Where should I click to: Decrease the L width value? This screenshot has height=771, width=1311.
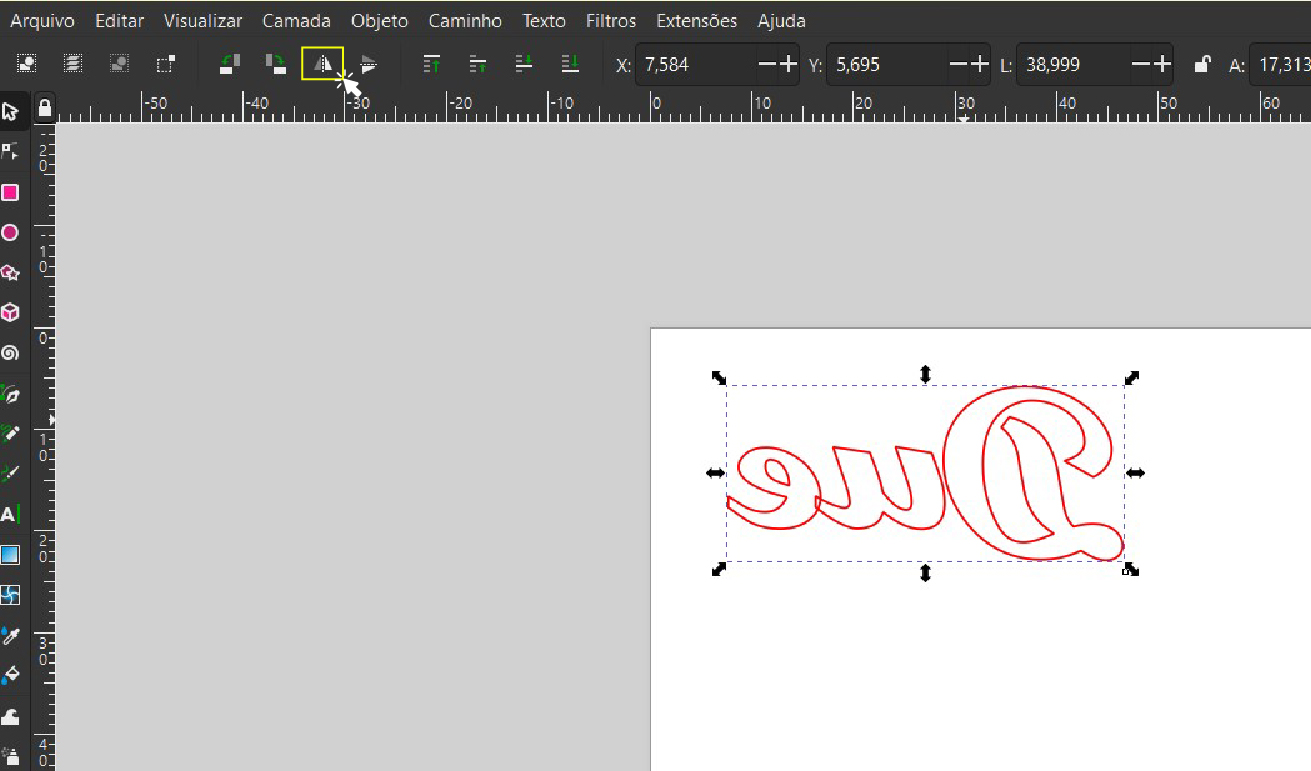tap(1140, 65)
